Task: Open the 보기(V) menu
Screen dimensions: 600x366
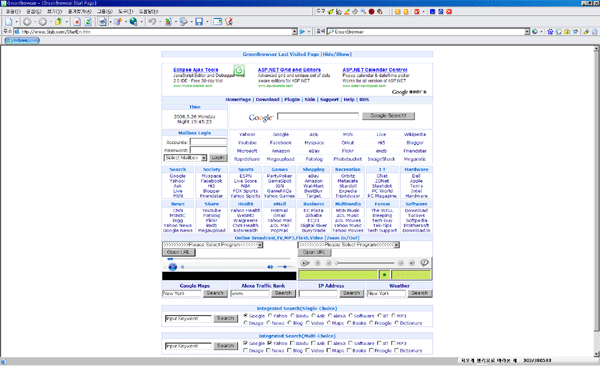Action: [x=54, y=11]
